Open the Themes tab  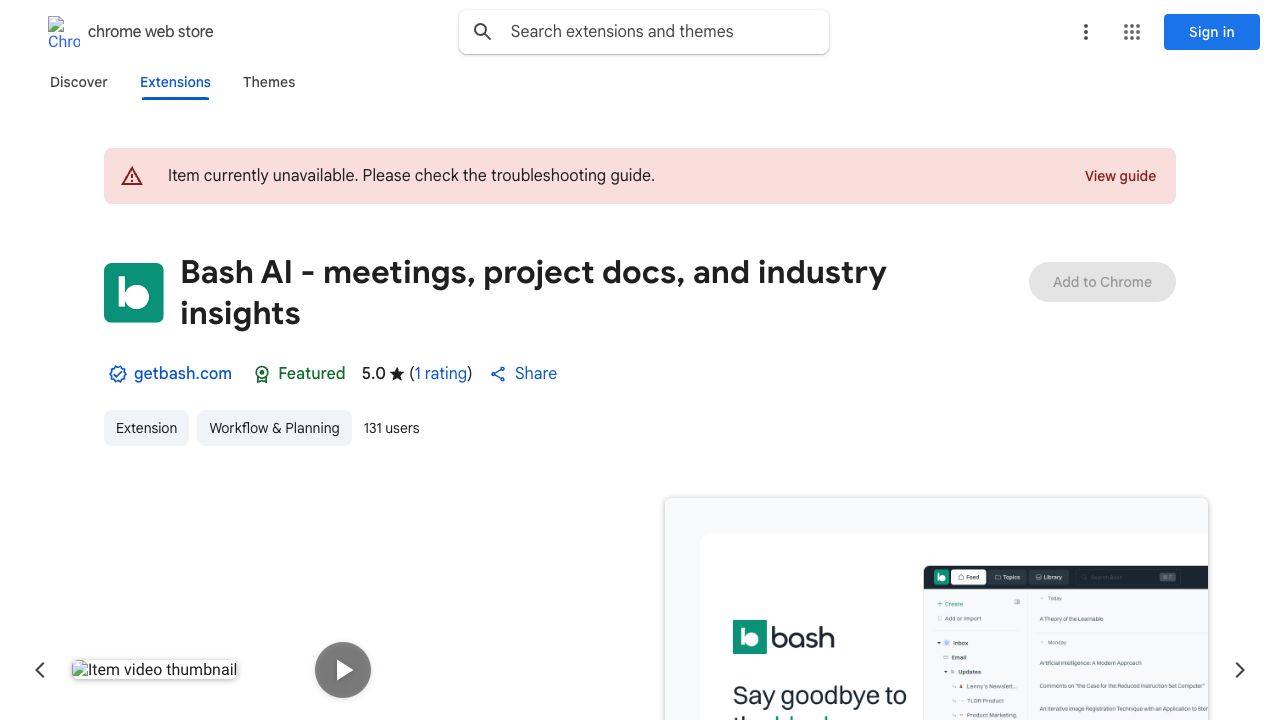(269, 82)
